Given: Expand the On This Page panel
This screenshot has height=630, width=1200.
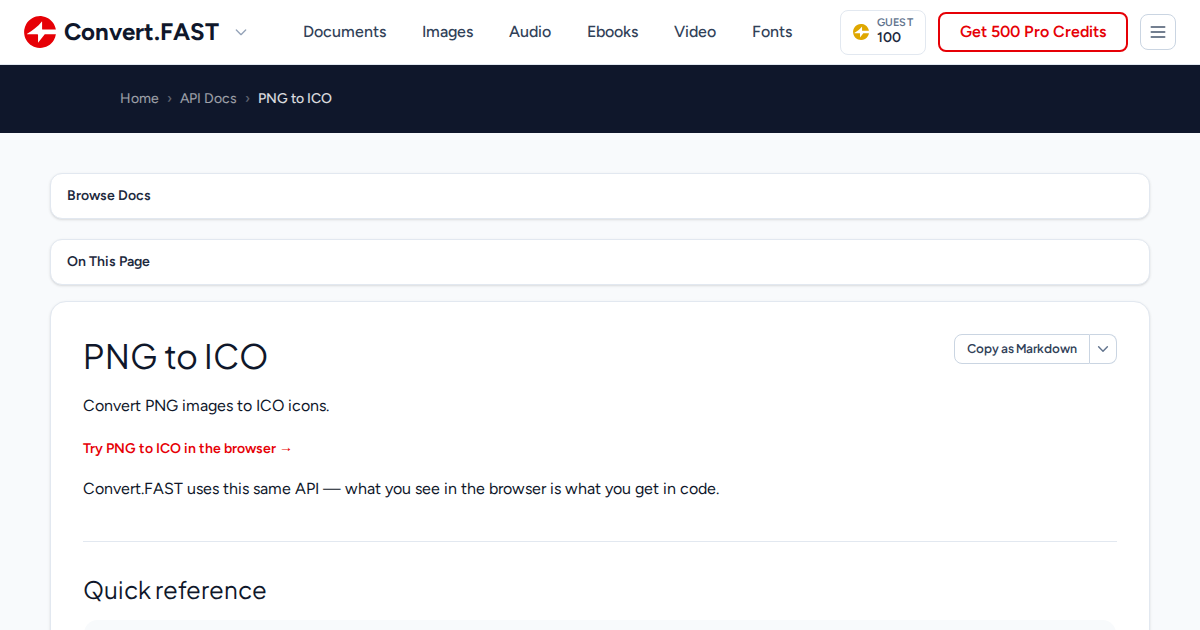Looking at the screenshot, I should click(x=600, y=262).
